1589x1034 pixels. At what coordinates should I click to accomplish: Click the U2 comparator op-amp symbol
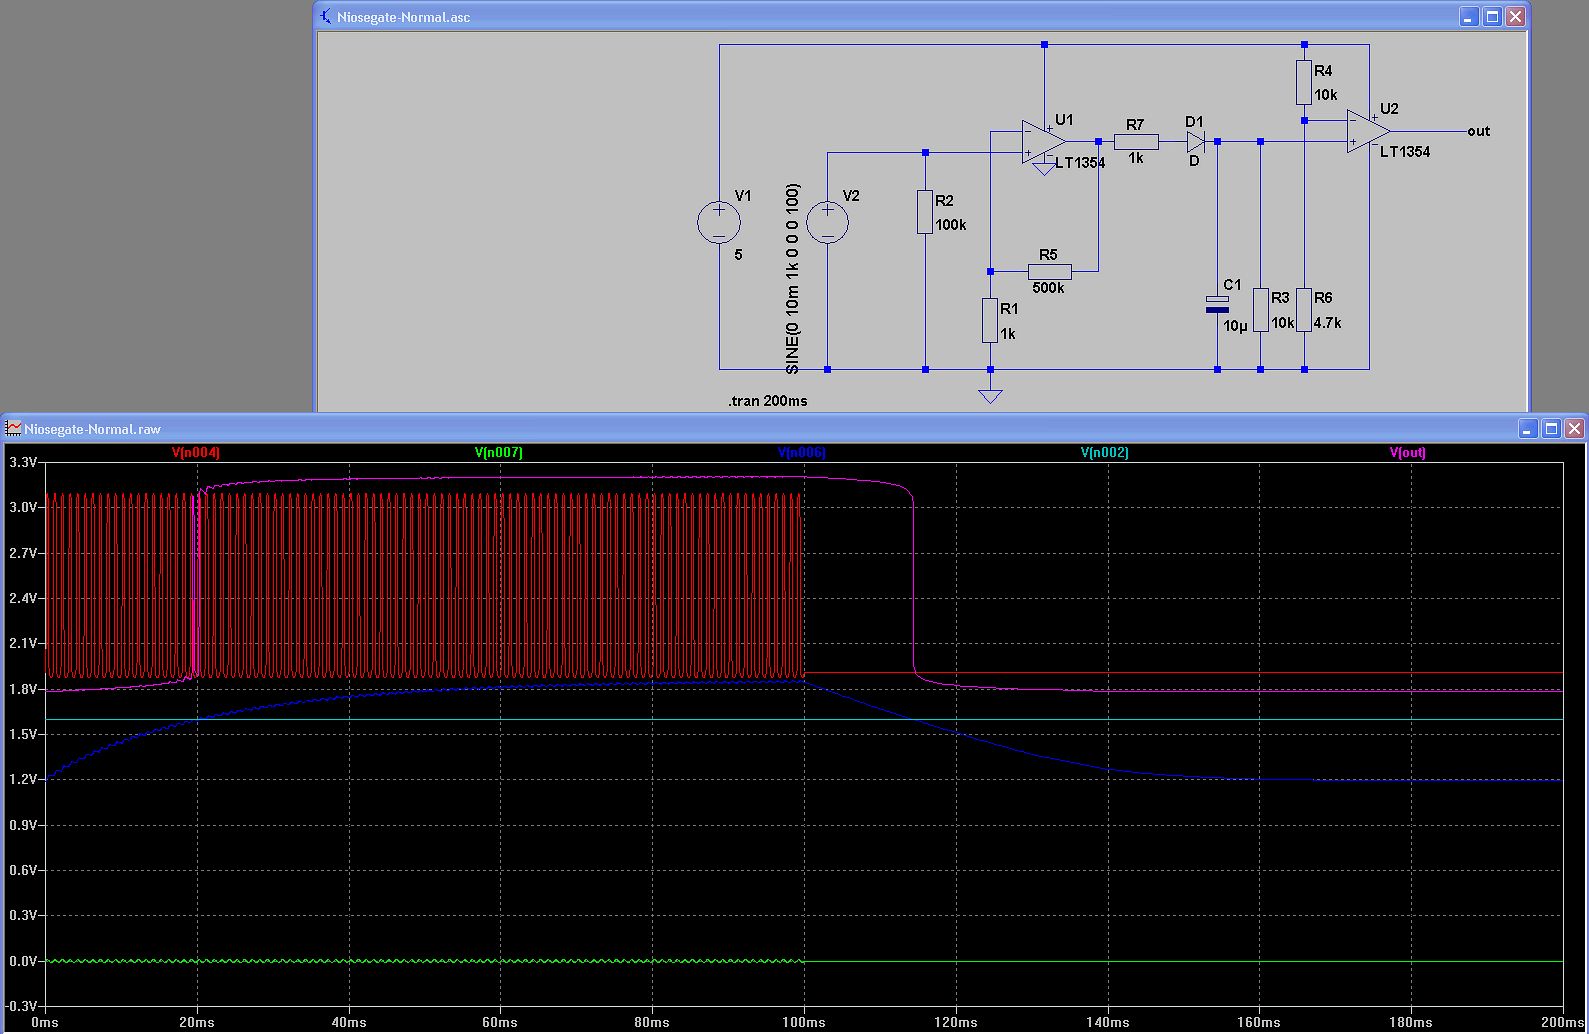[1366, 131]
